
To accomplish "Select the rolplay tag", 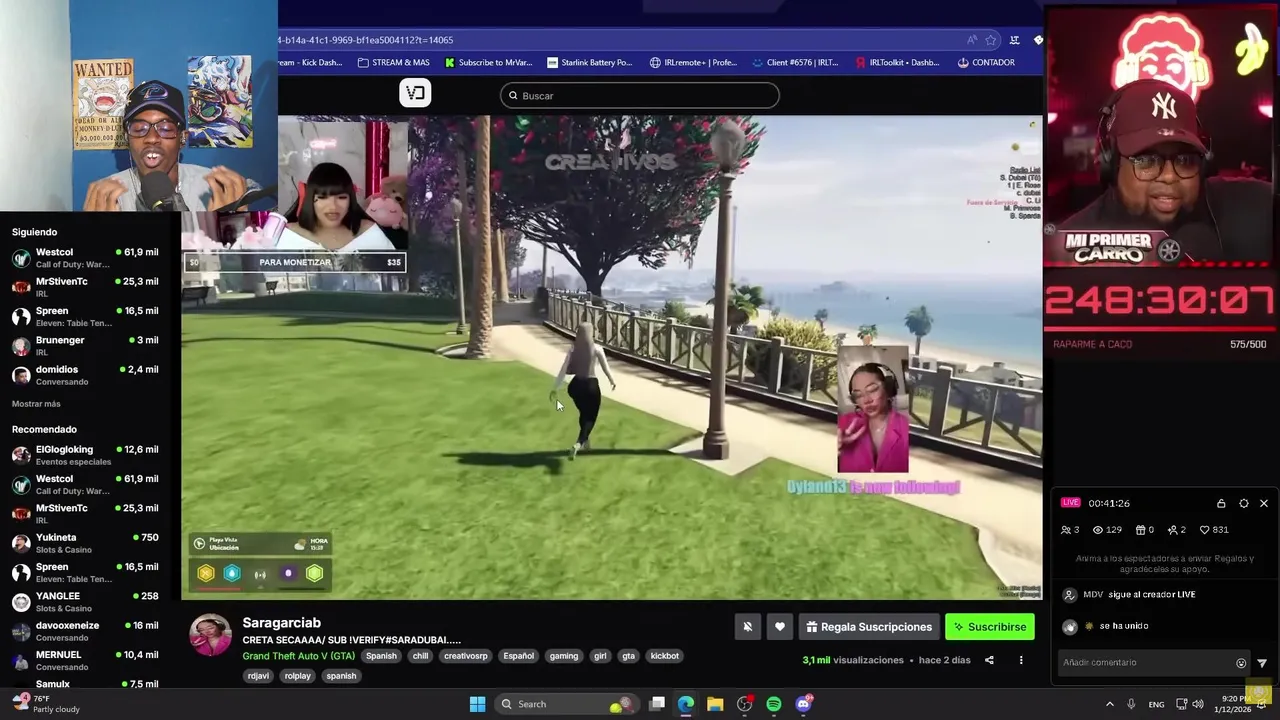I will point(297,676).
